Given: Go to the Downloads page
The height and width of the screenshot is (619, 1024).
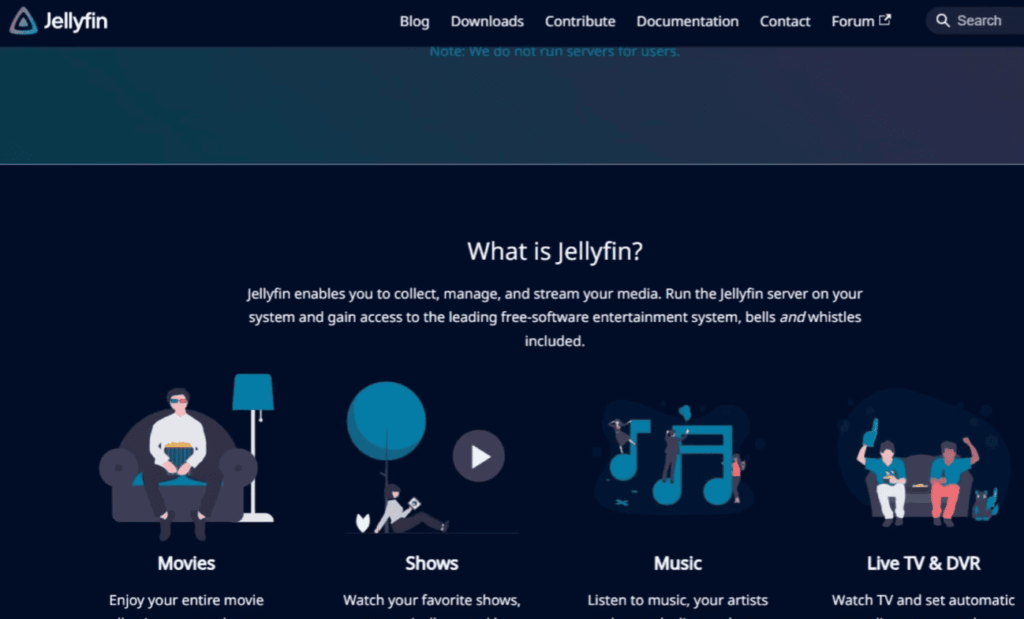Looking at the screenshot, I should [487, 22].
